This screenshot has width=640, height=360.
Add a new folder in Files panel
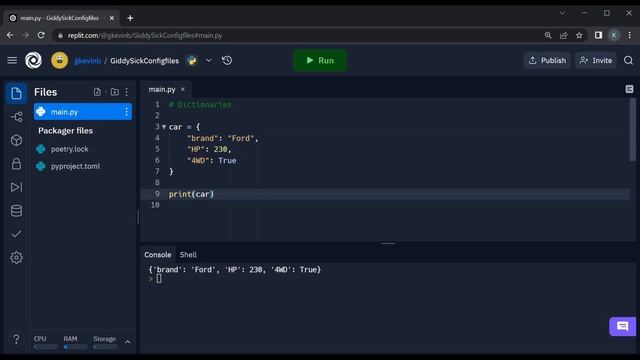(115, 92)
